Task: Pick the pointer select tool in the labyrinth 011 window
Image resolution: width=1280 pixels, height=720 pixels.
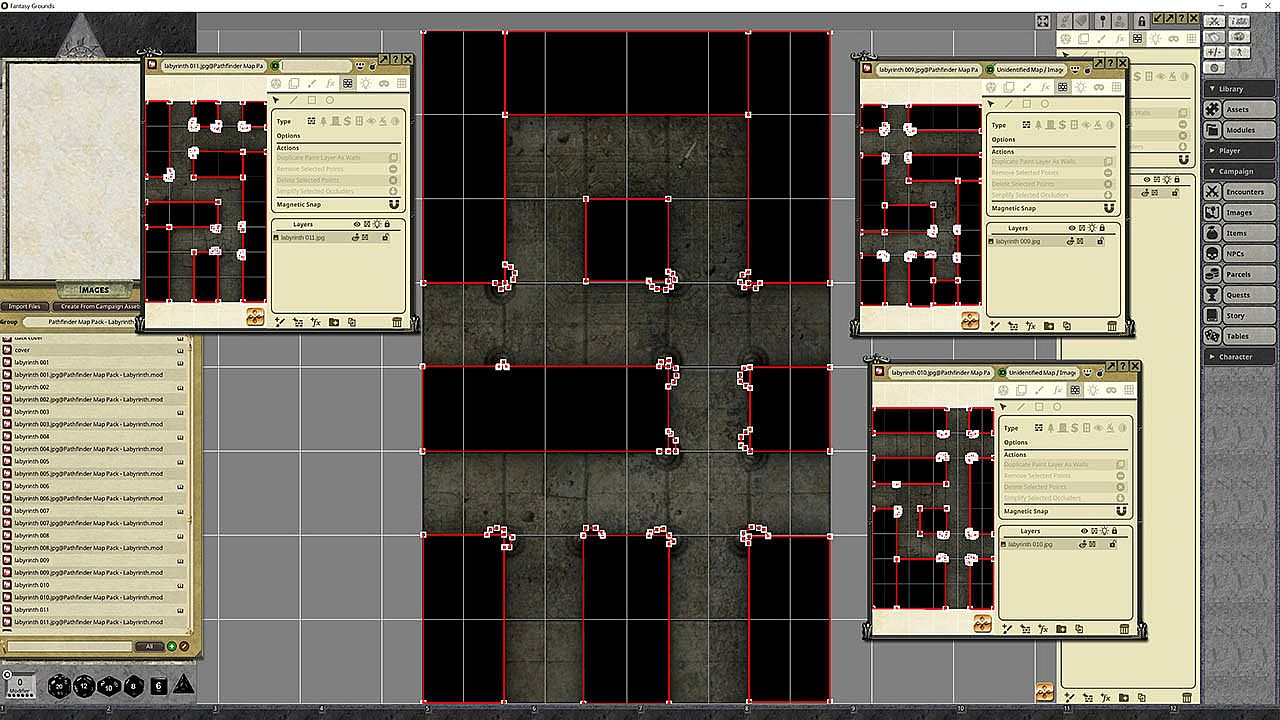Action: [276, 100]
